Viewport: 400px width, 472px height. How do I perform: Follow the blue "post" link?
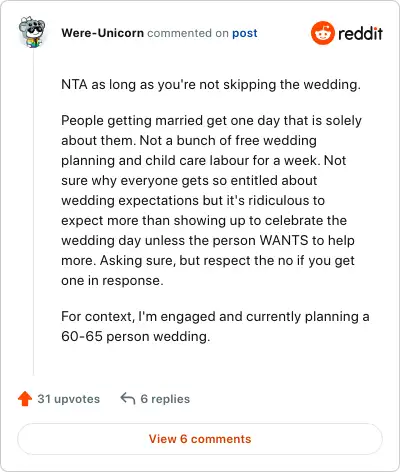(245, 33)
